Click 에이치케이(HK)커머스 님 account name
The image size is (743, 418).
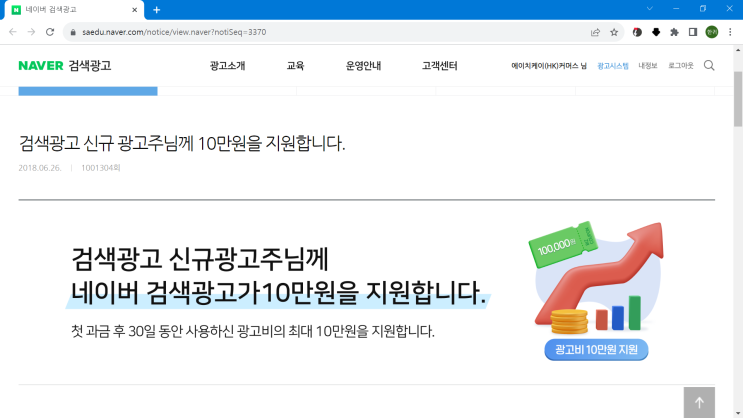549,66
